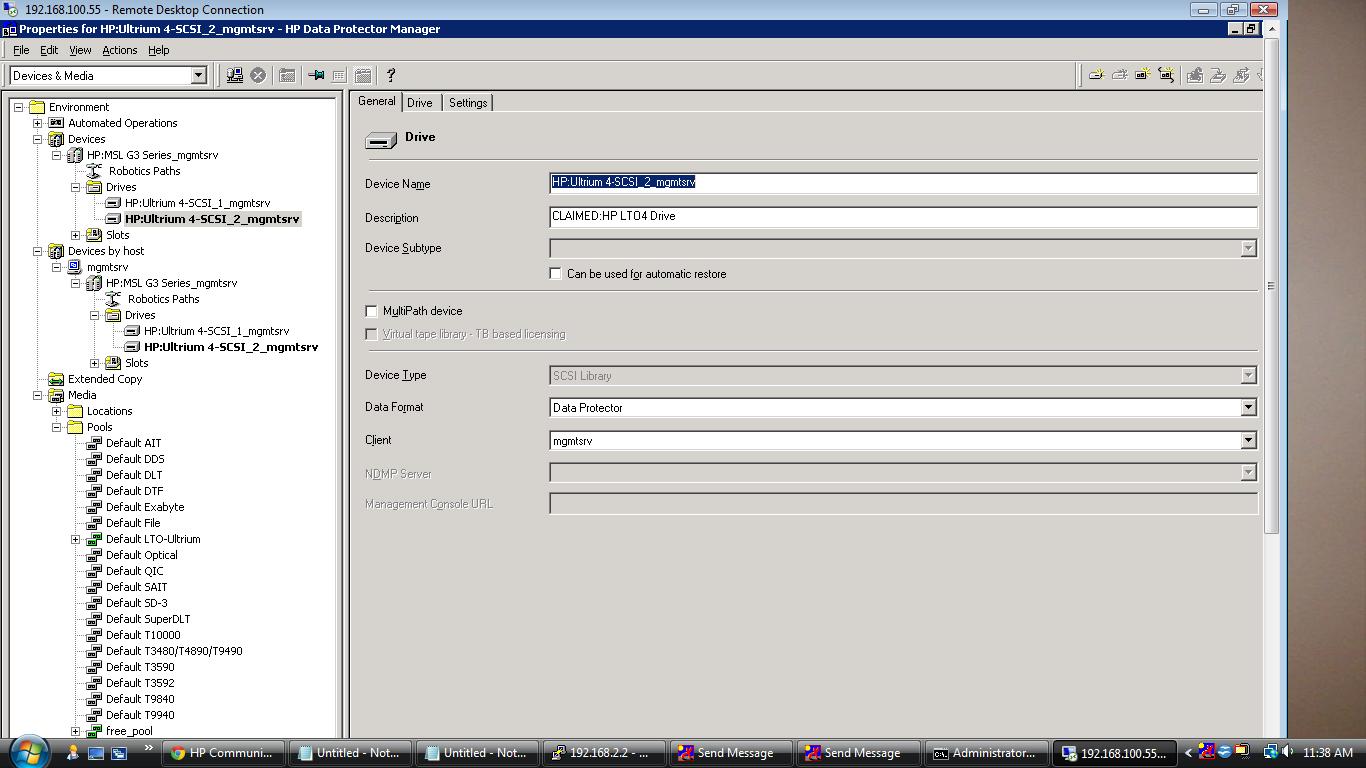Screen dimensions: 1366x768
Task: Click the Import Client toolbar icon
Action: (x=234, y=75)
